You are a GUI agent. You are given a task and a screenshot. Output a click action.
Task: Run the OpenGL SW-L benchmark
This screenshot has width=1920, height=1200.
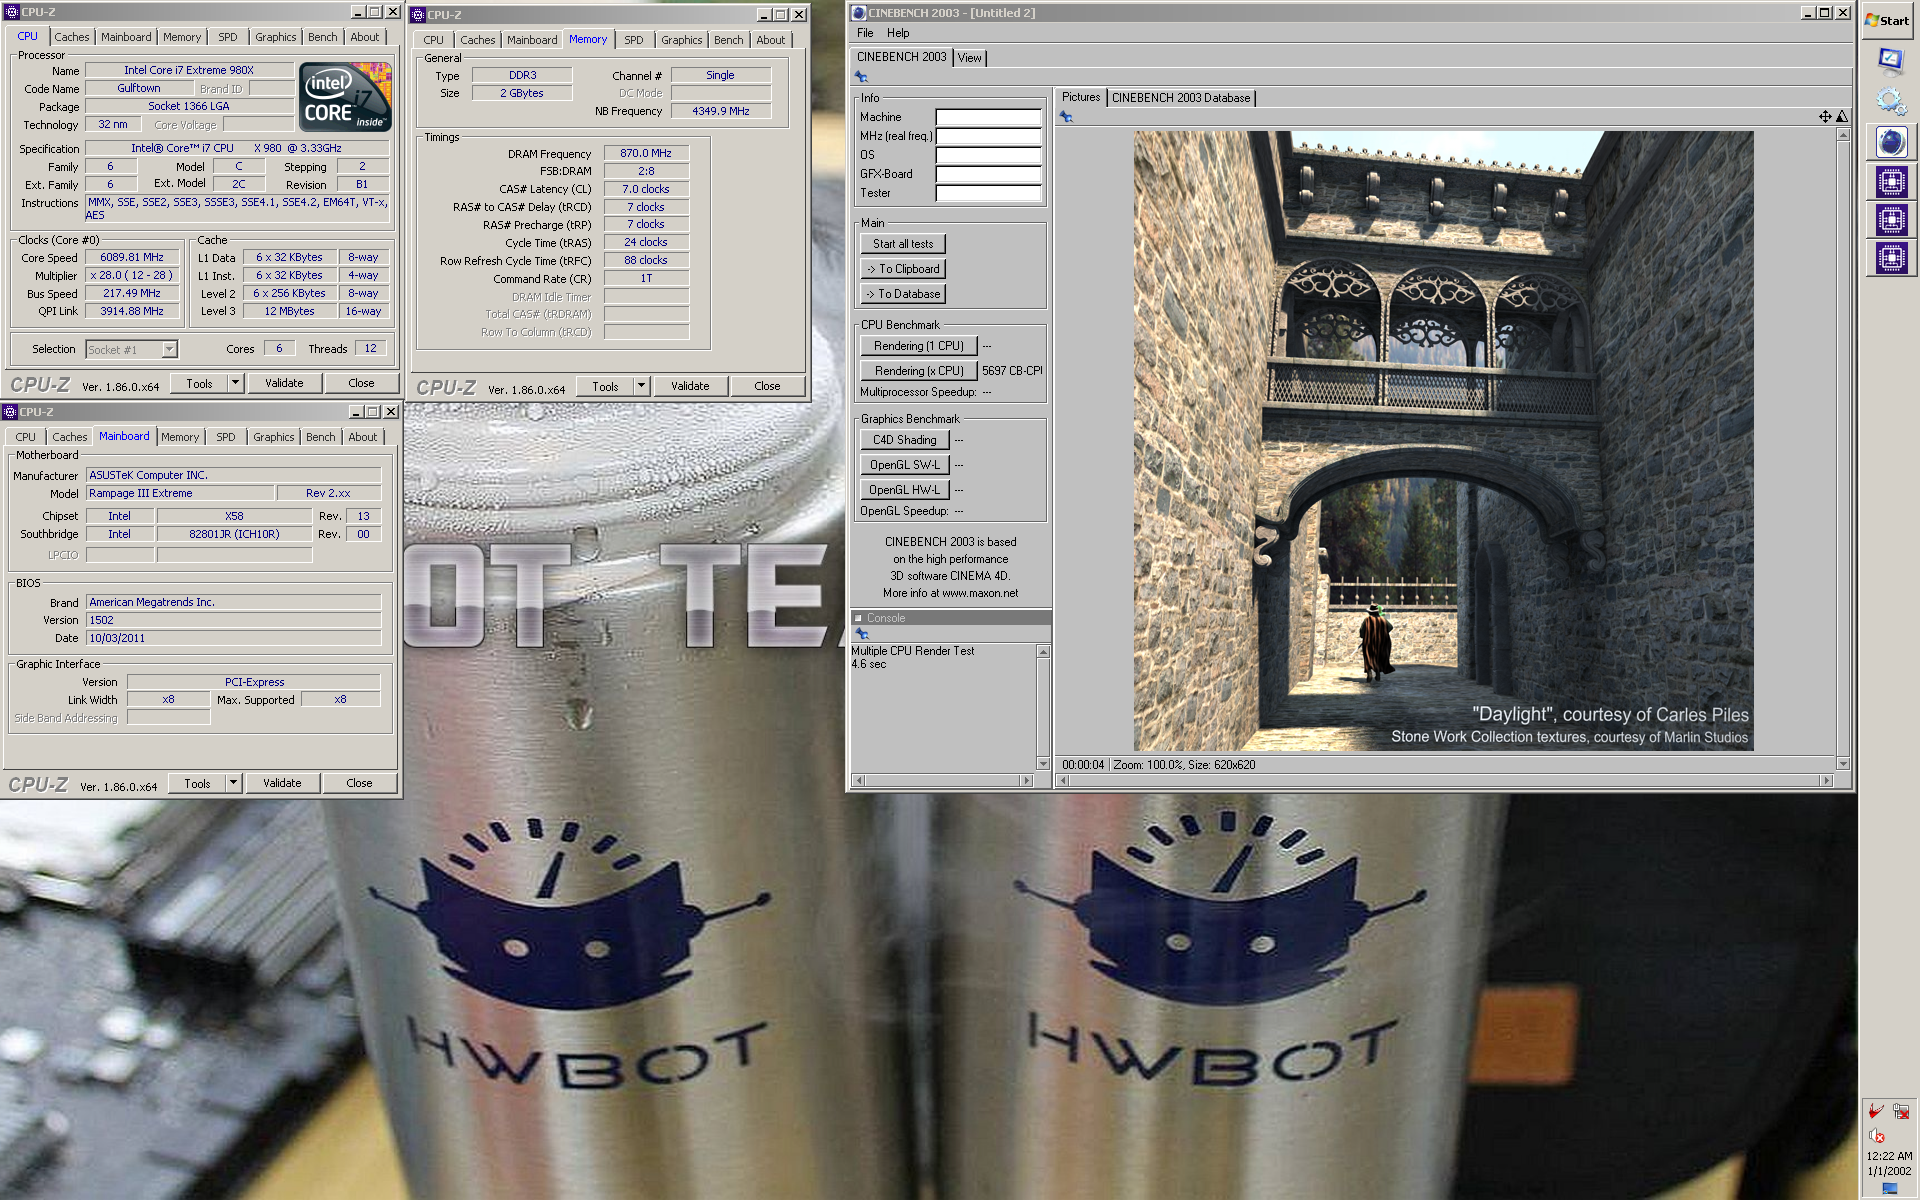click(904, 465)
